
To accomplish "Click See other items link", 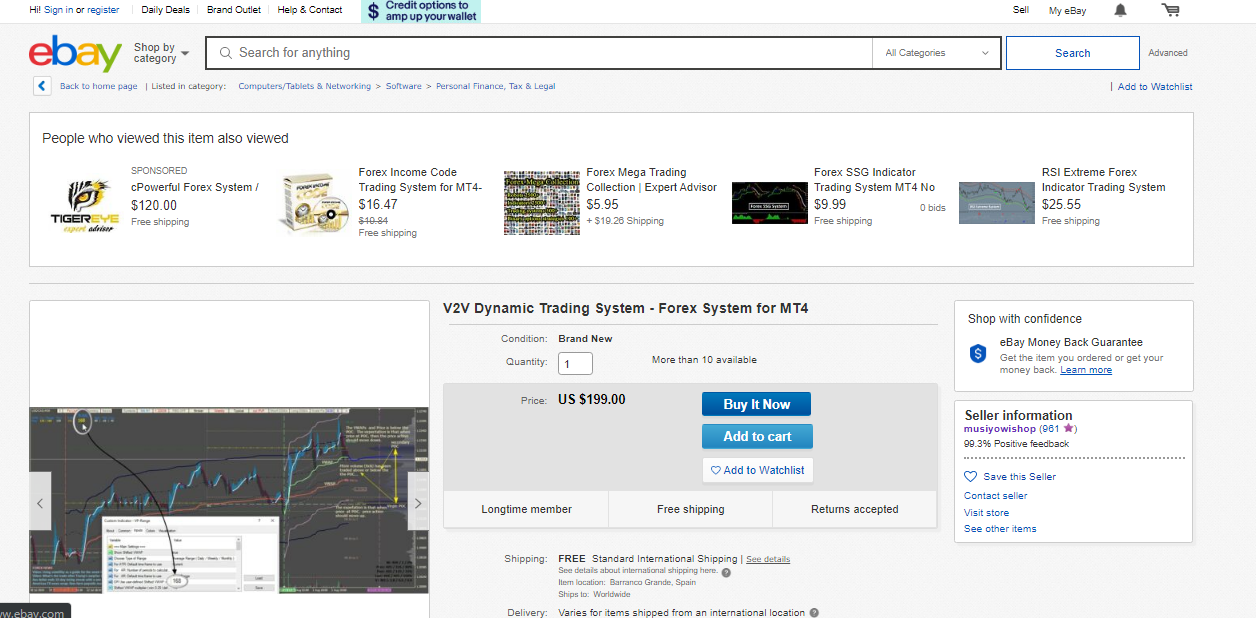I will point(1000,529).
